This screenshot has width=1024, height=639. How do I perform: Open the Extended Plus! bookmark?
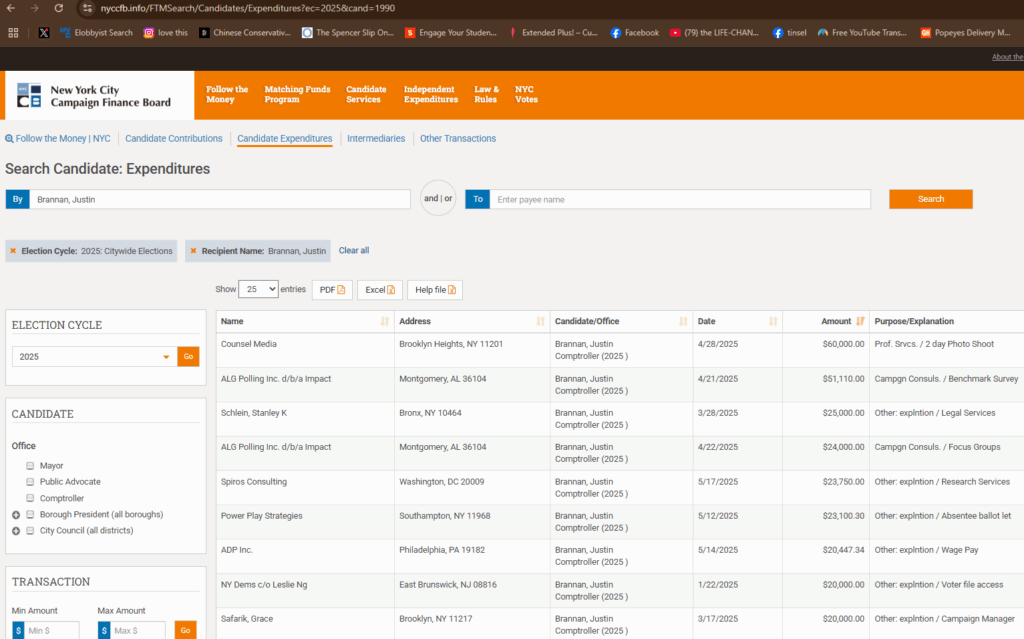(x=553, y=33)
